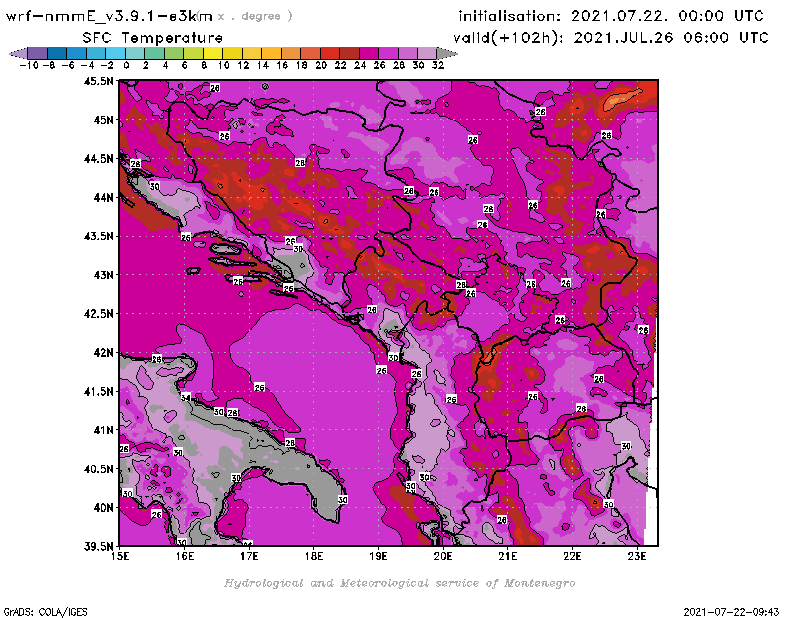Click the legend swatch between 30 and 32
The height and width of the screenshot is (618, 800).
(428, 53)
